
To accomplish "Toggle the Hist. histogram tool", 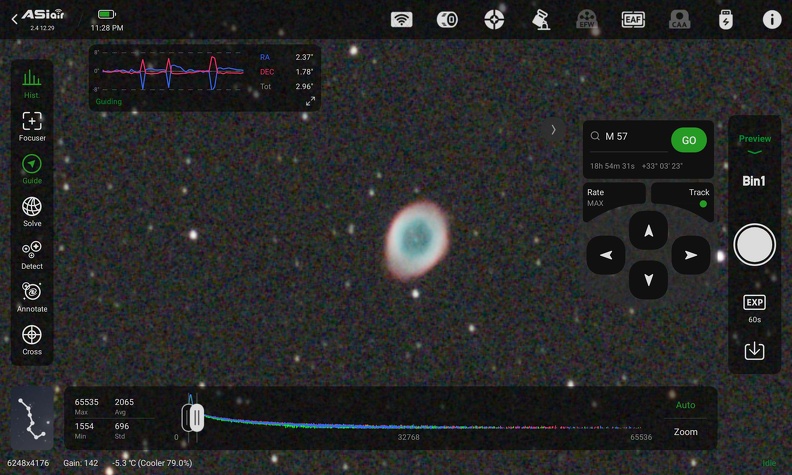I will click(32, 83).
